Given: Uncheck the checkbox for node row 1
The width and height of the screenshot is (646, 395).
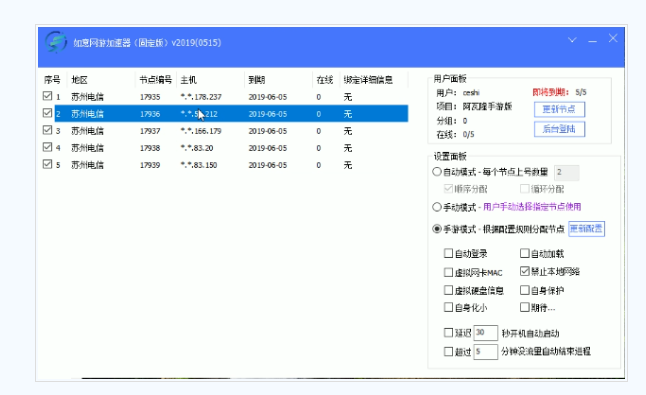Looking at the screenshot, I should coord(47,96).
